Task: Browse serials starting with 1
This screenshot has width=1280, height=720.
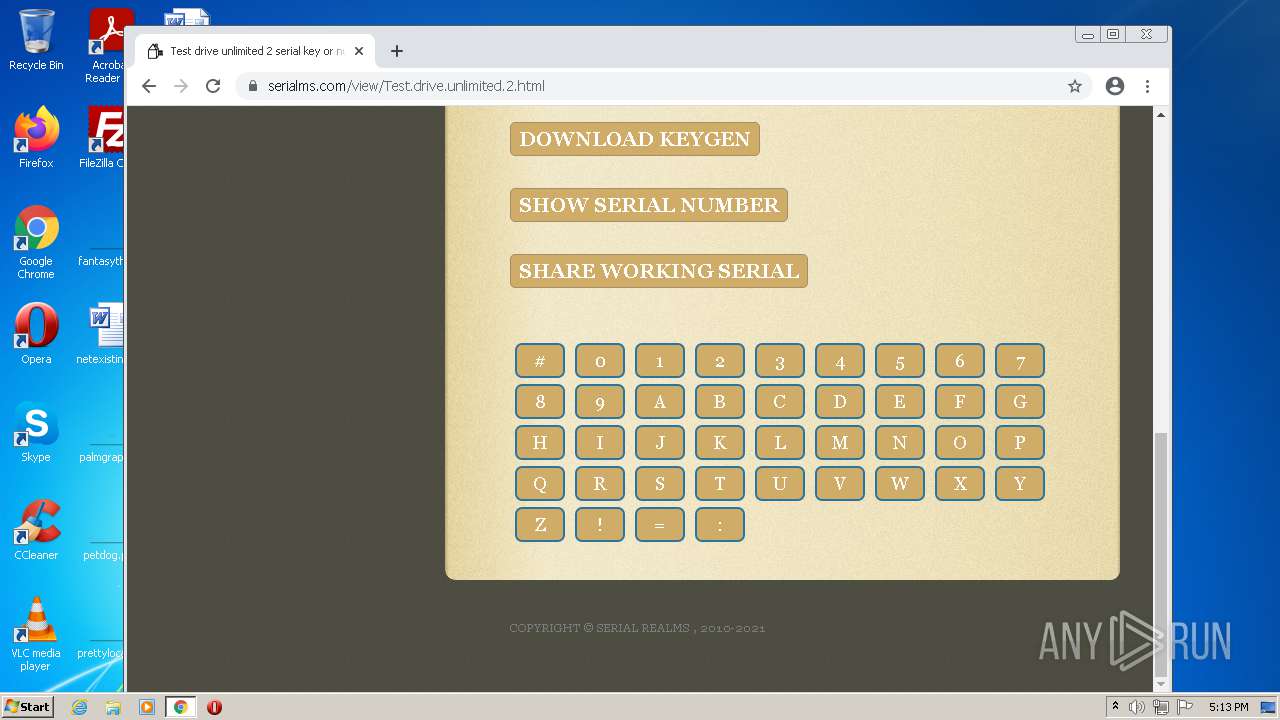Action: pyautogui.click(x=660, y=361)
